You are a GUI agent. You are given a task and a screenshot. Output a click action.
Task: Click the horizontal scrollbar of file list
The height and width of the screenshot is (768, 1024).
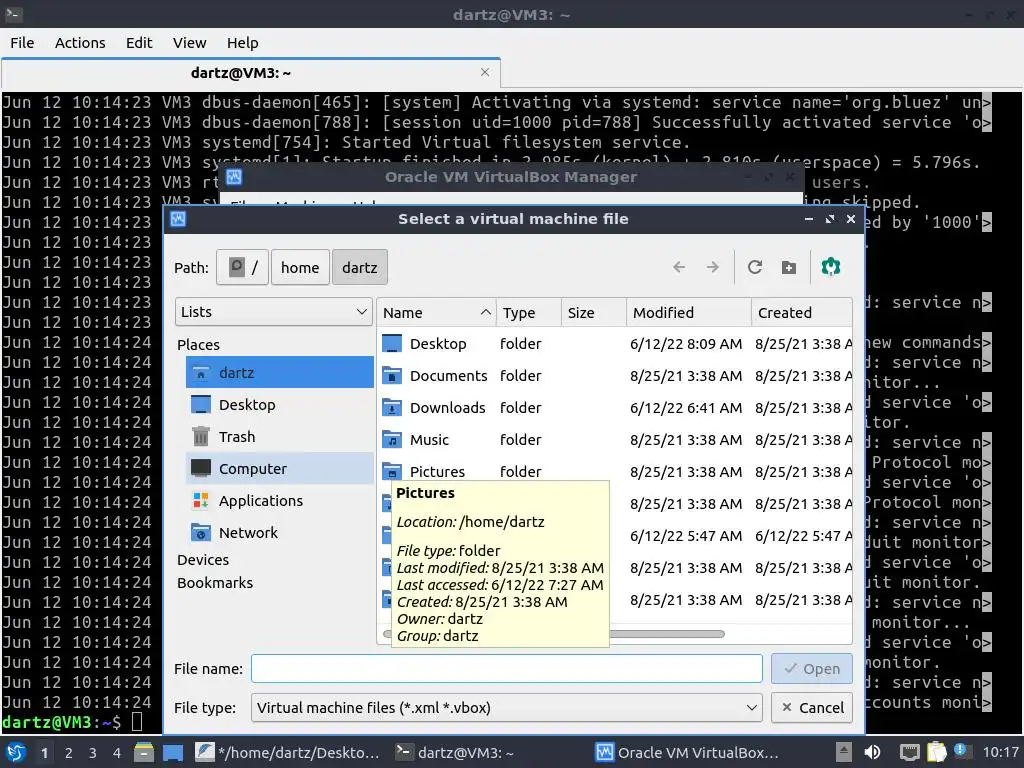pyautogui.click(x=666, y=633)
